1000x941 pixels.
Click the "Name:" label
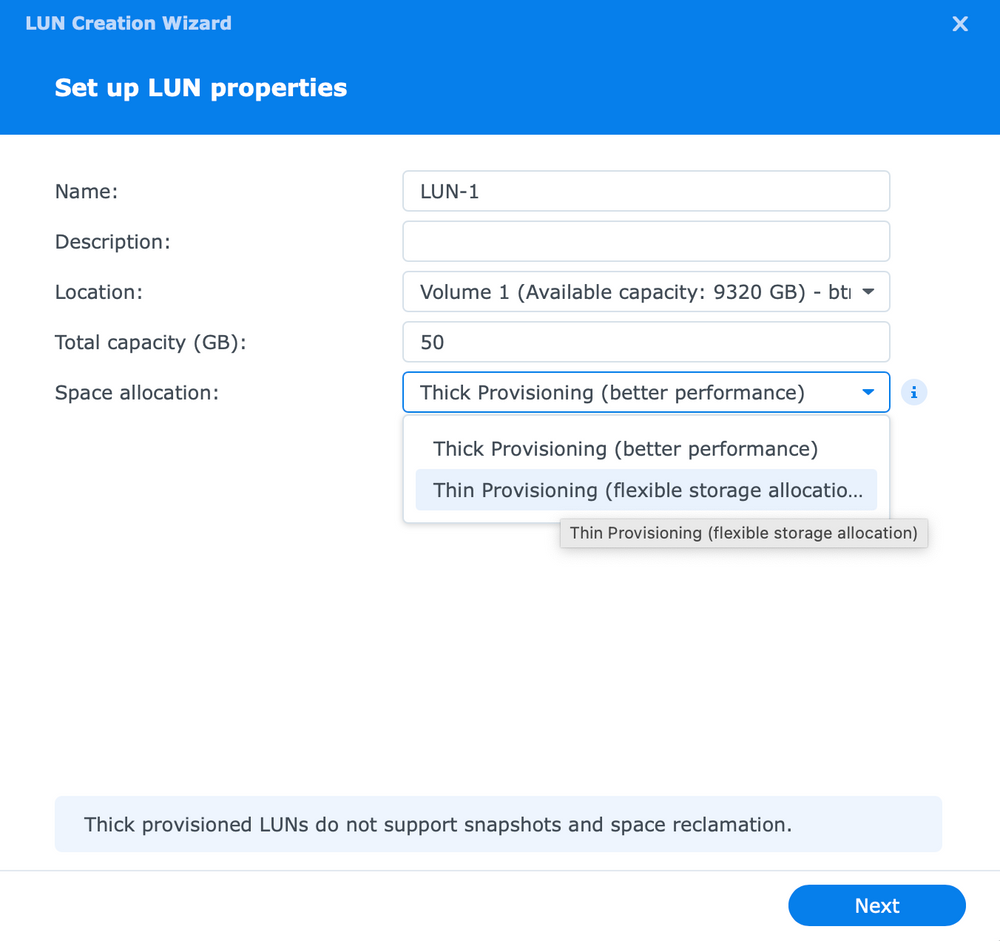point(86,191)
